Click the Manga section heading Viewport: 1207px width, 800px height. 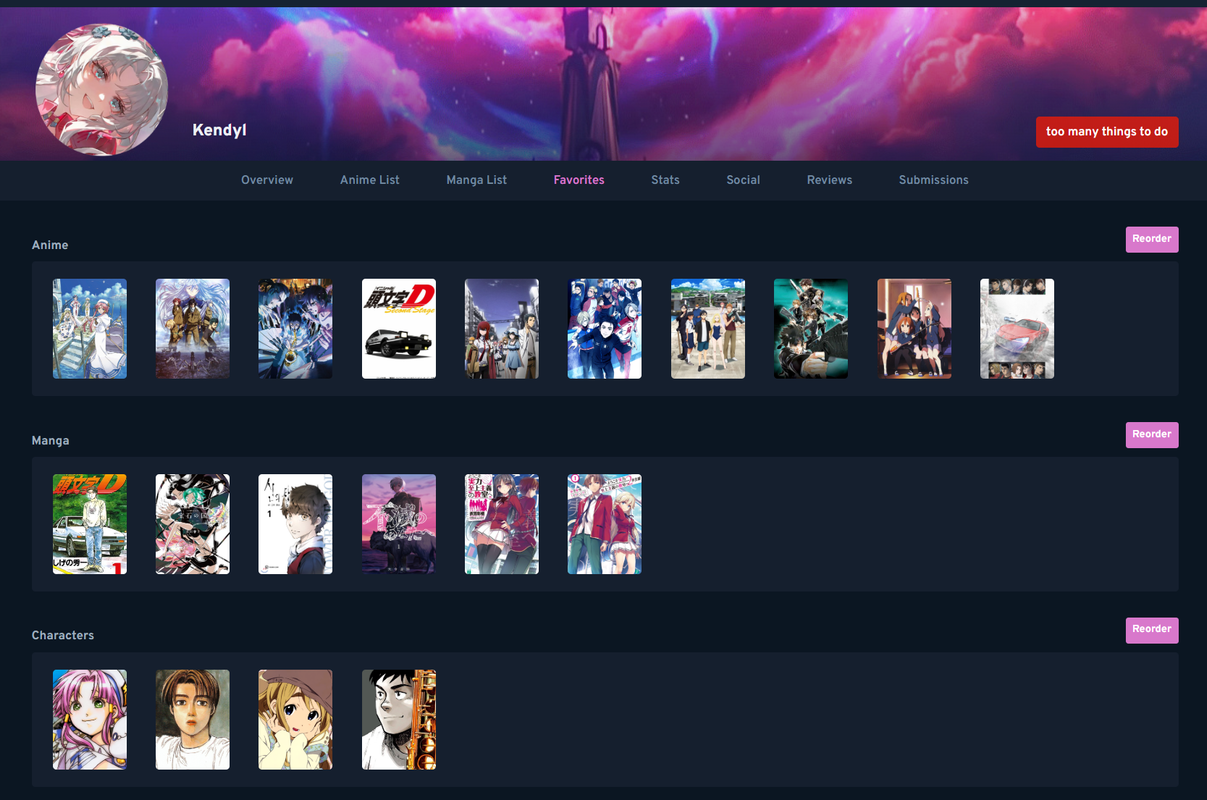[50, 440]
